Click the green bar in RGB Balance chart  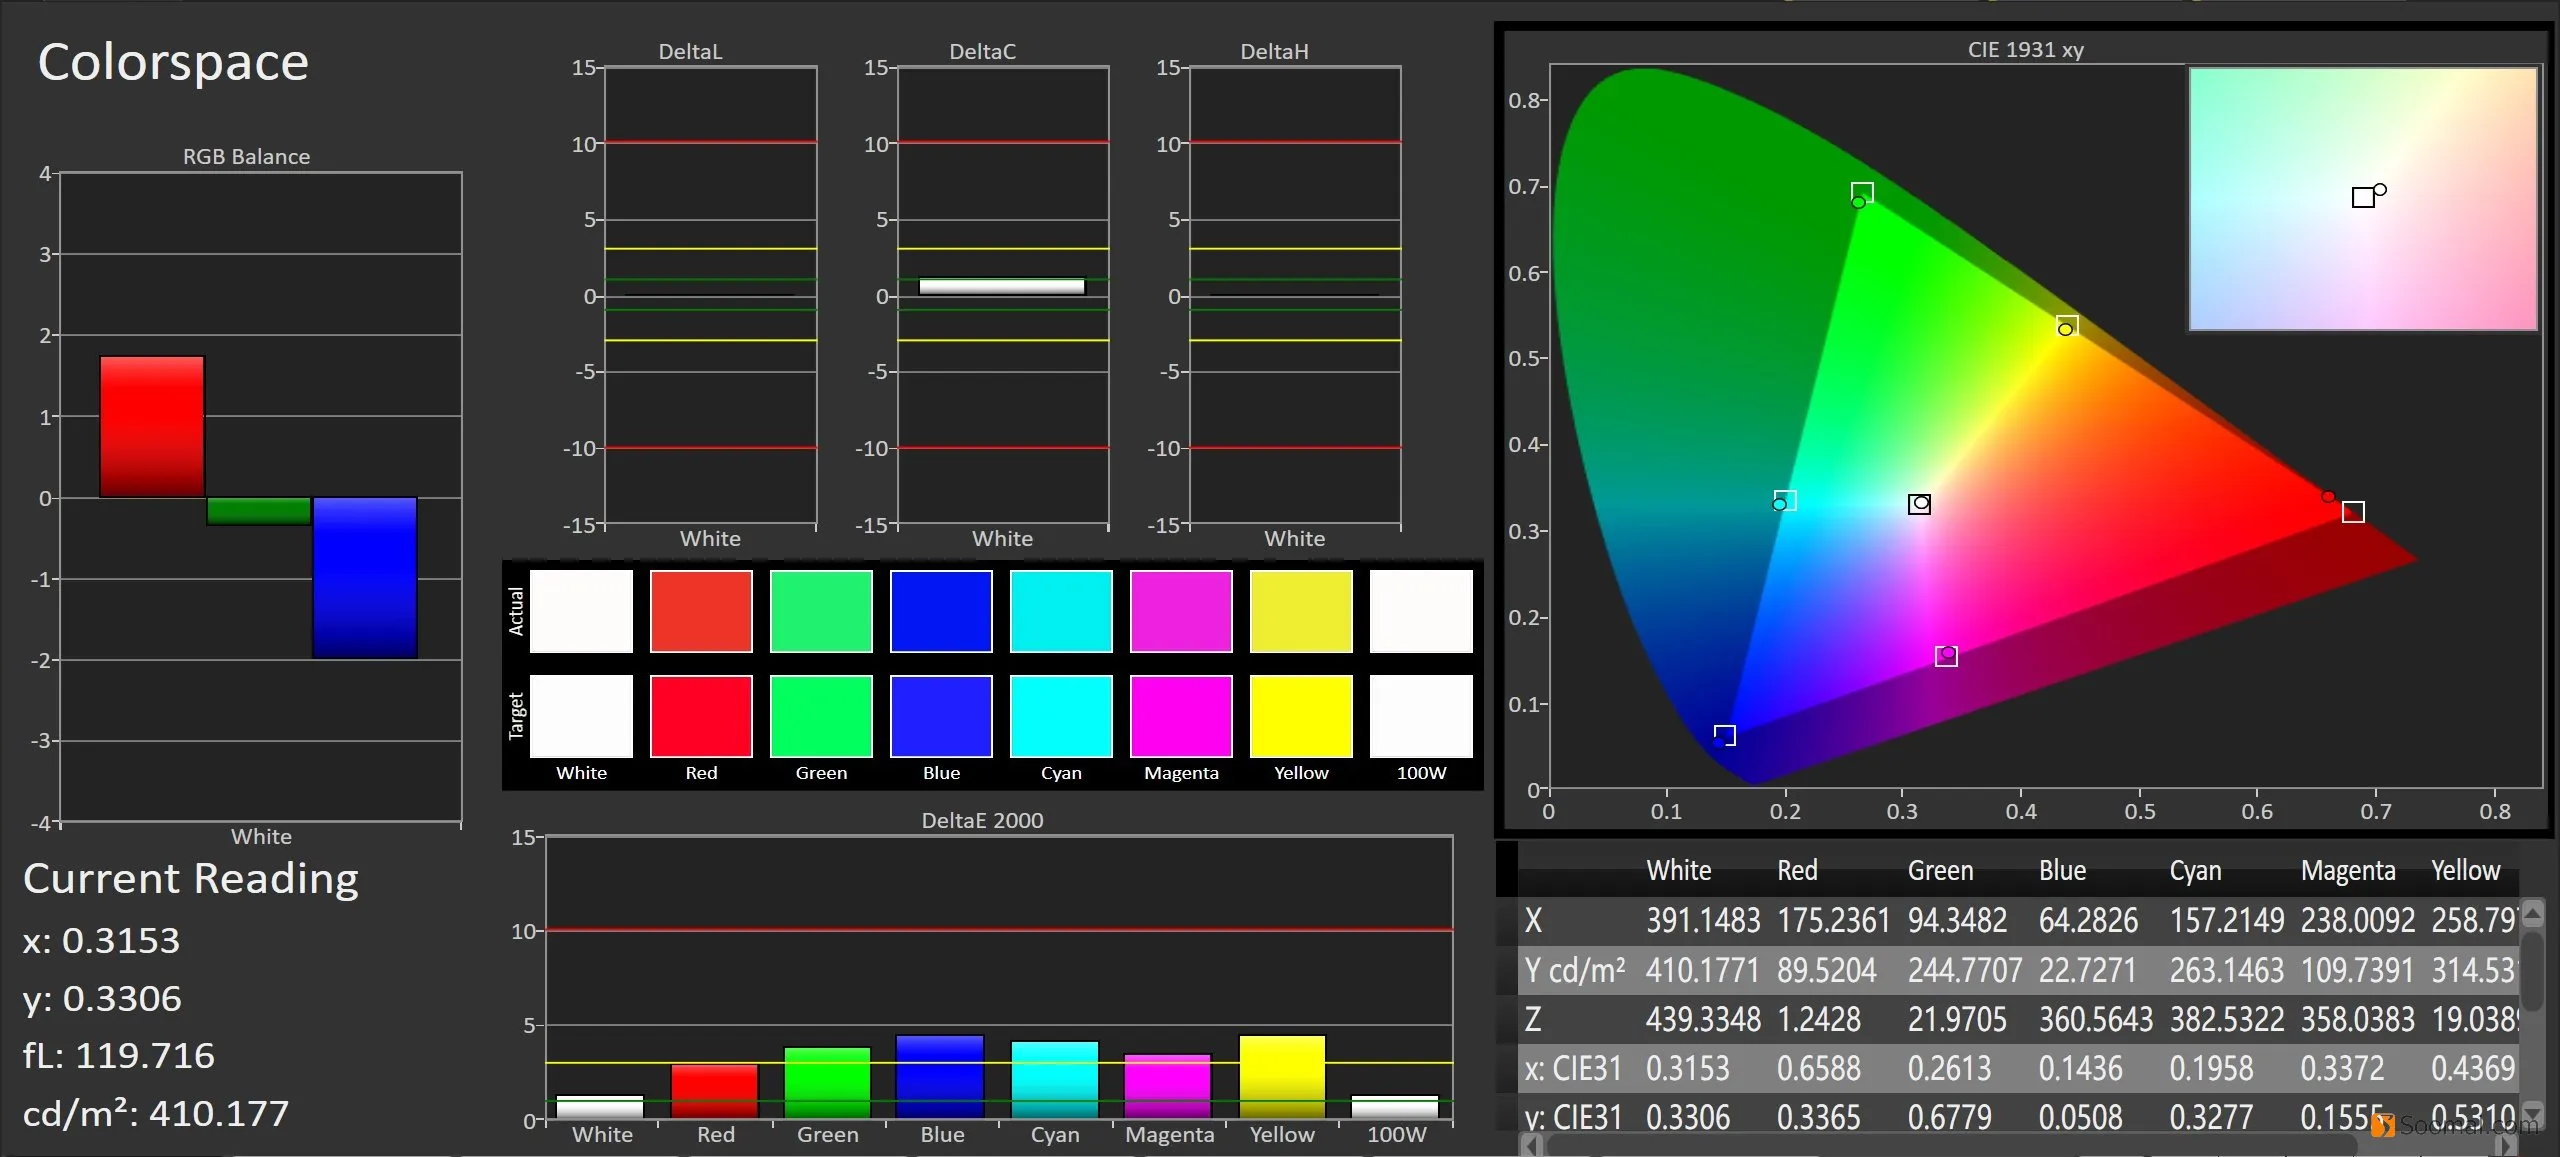[x=259, y=511]
